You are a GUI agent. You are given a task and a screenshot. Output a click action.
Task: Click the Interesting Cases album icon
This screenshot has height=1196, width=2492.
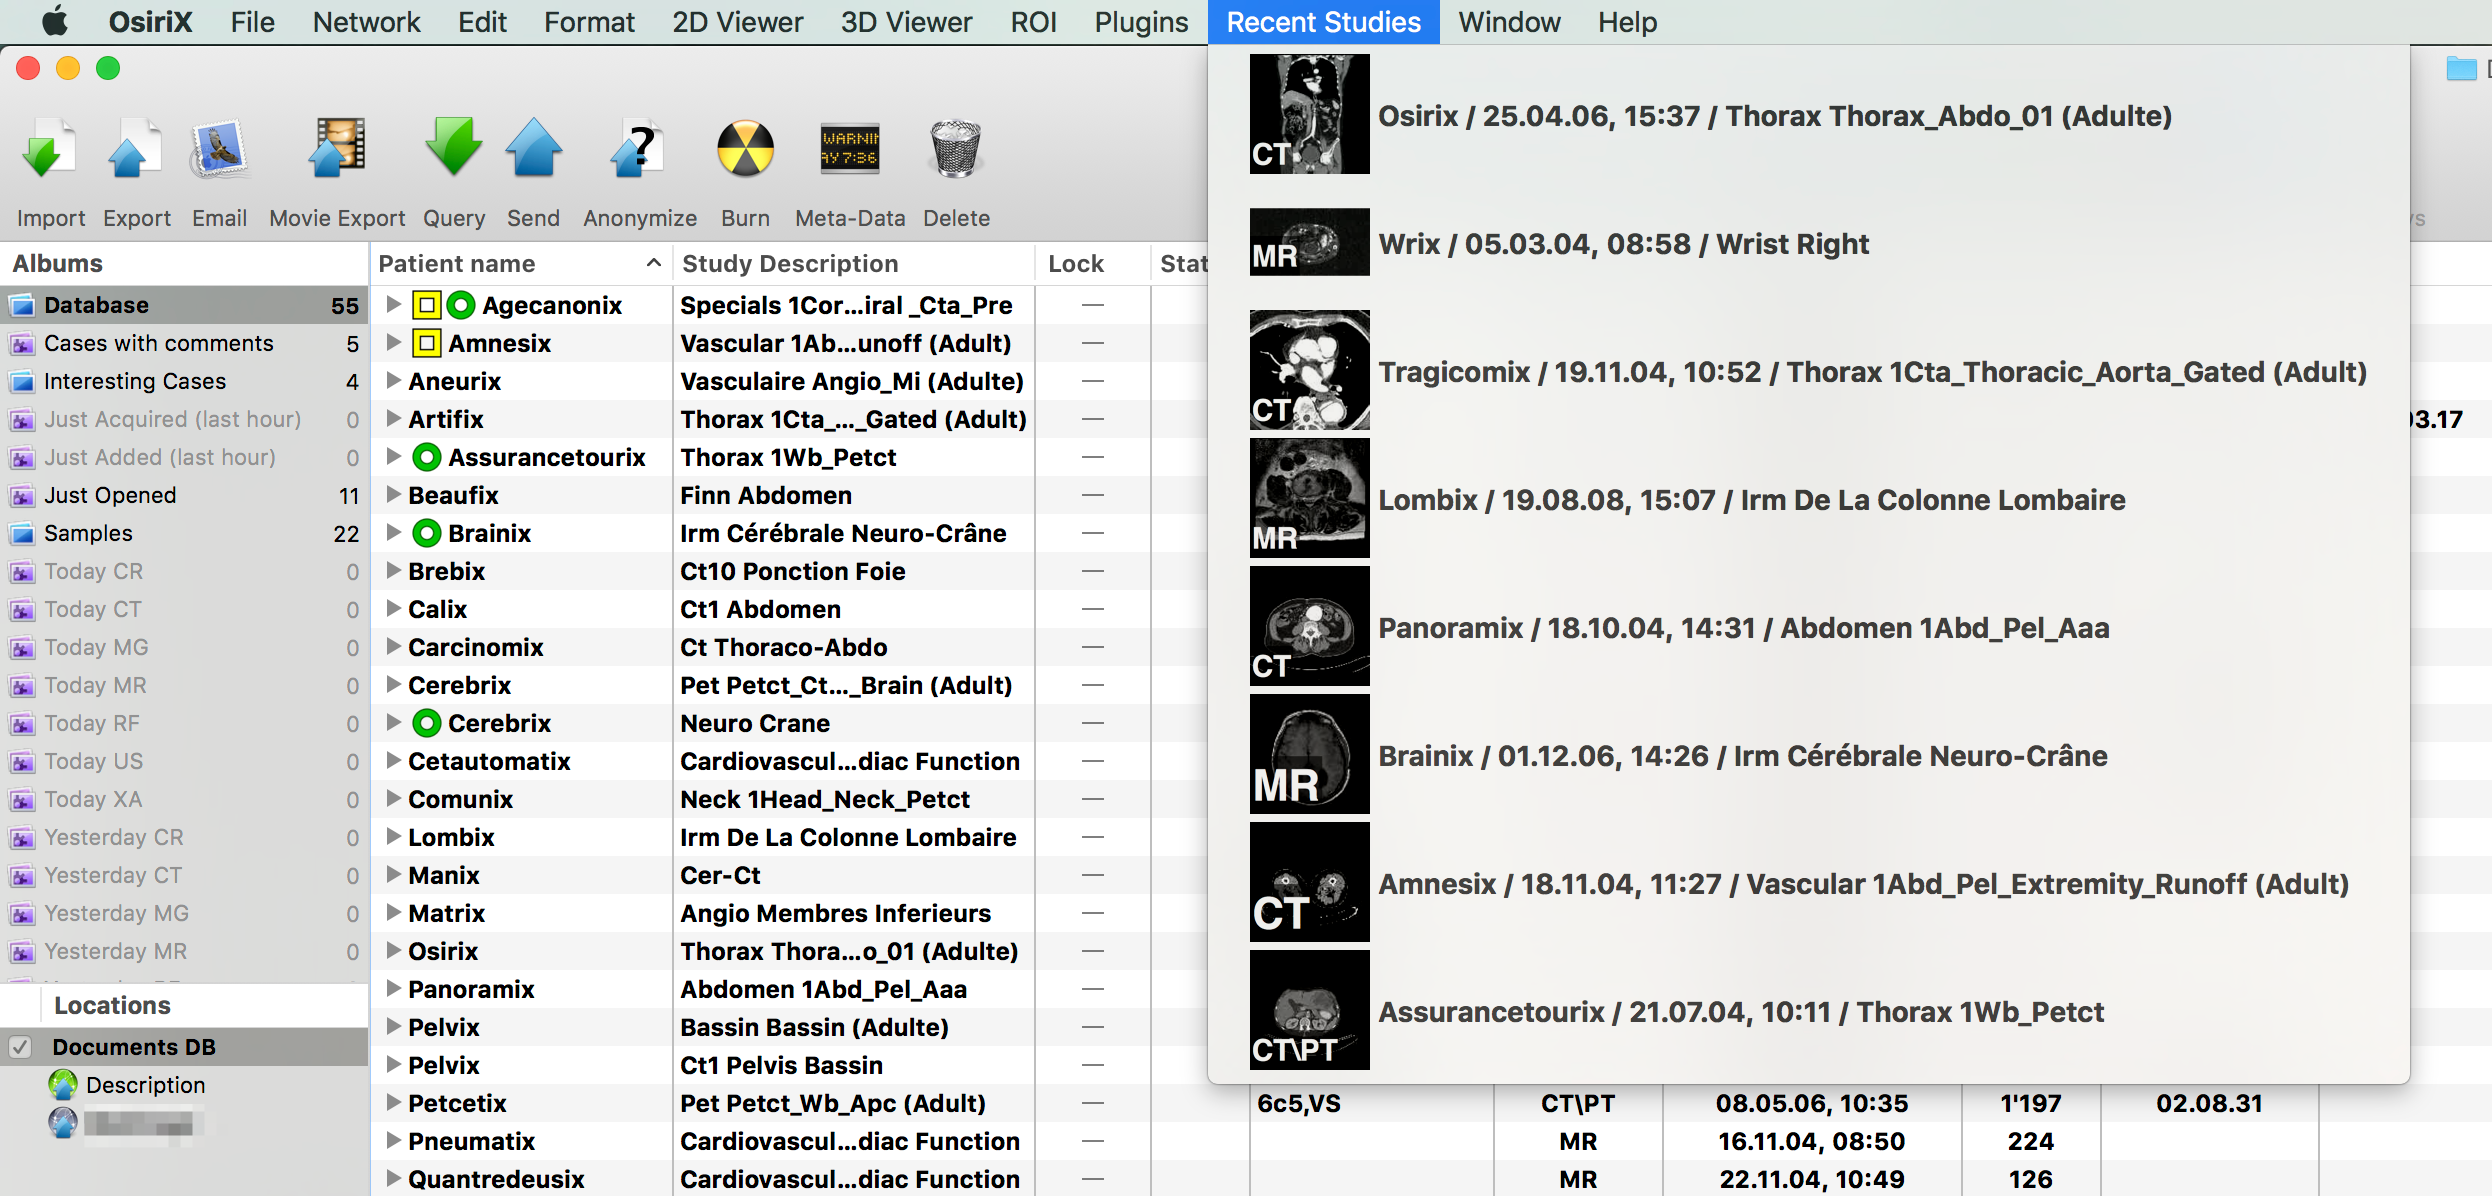[x=22, y=382]
